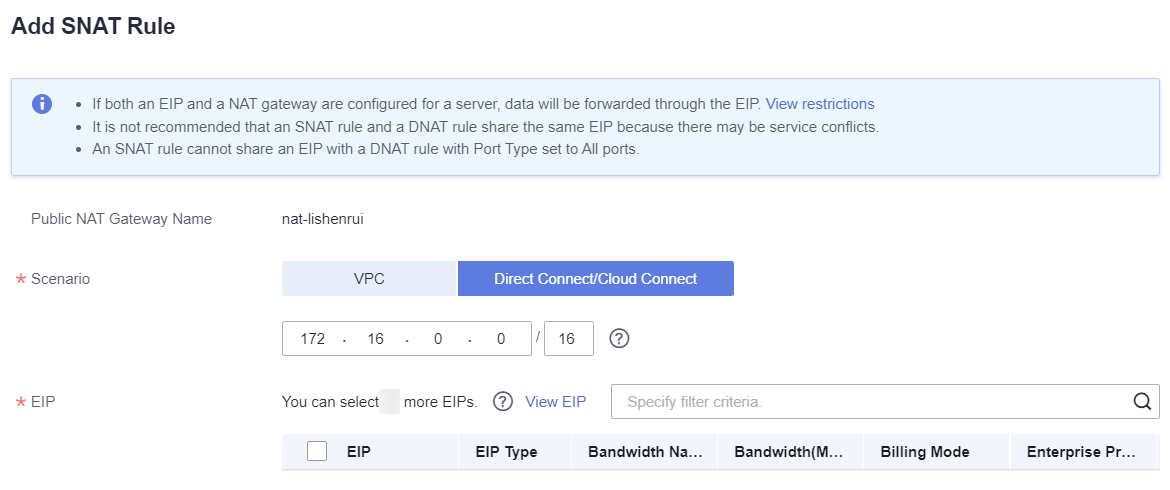The width and height of the screenshot is (1170, 490).
Task: Click the blue info icon in notice
Action: (42, 104)
